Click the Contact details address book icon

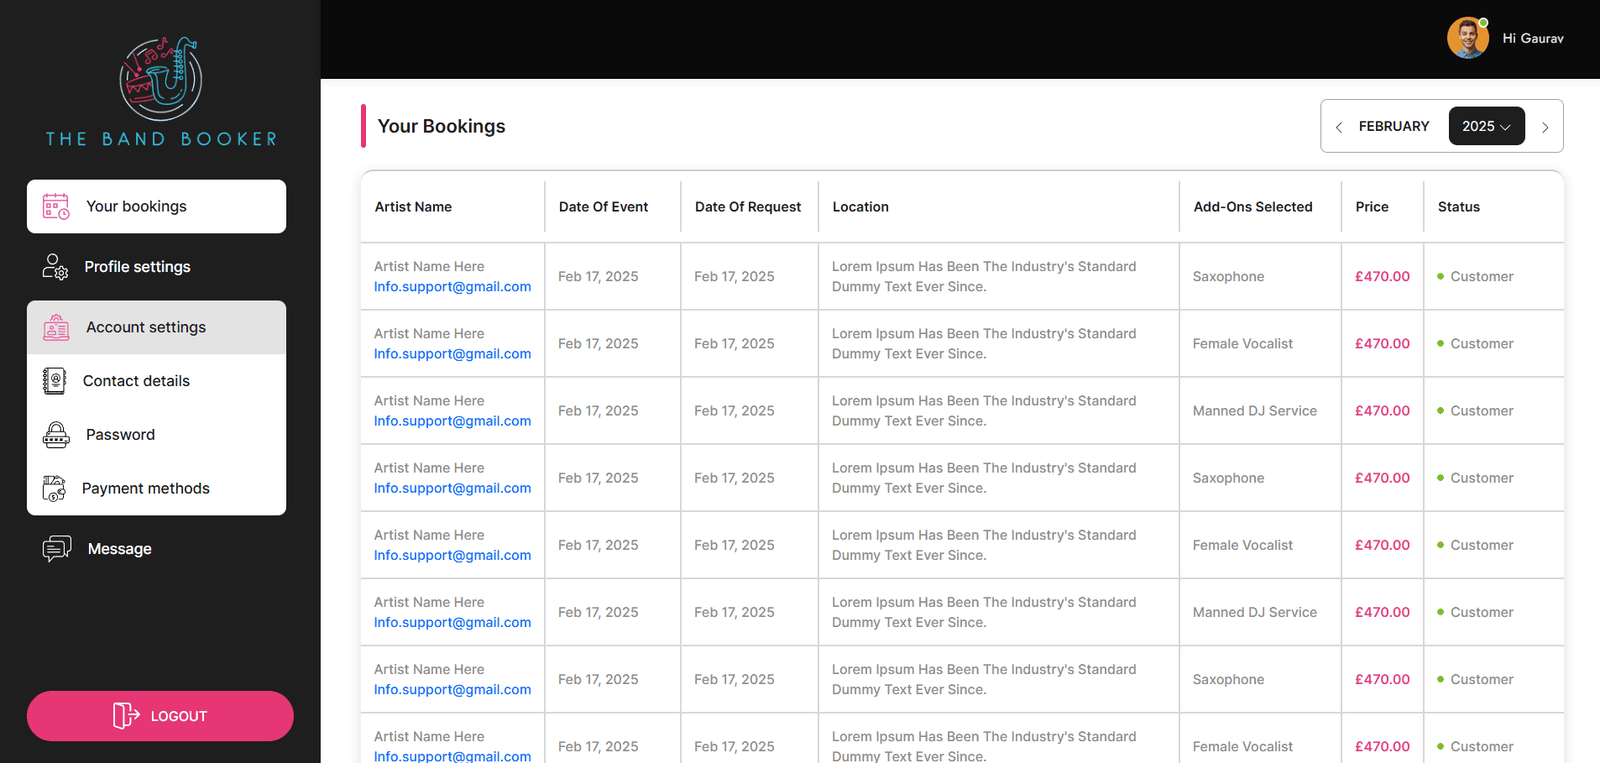pyautogui.click(x=55, y=381)
